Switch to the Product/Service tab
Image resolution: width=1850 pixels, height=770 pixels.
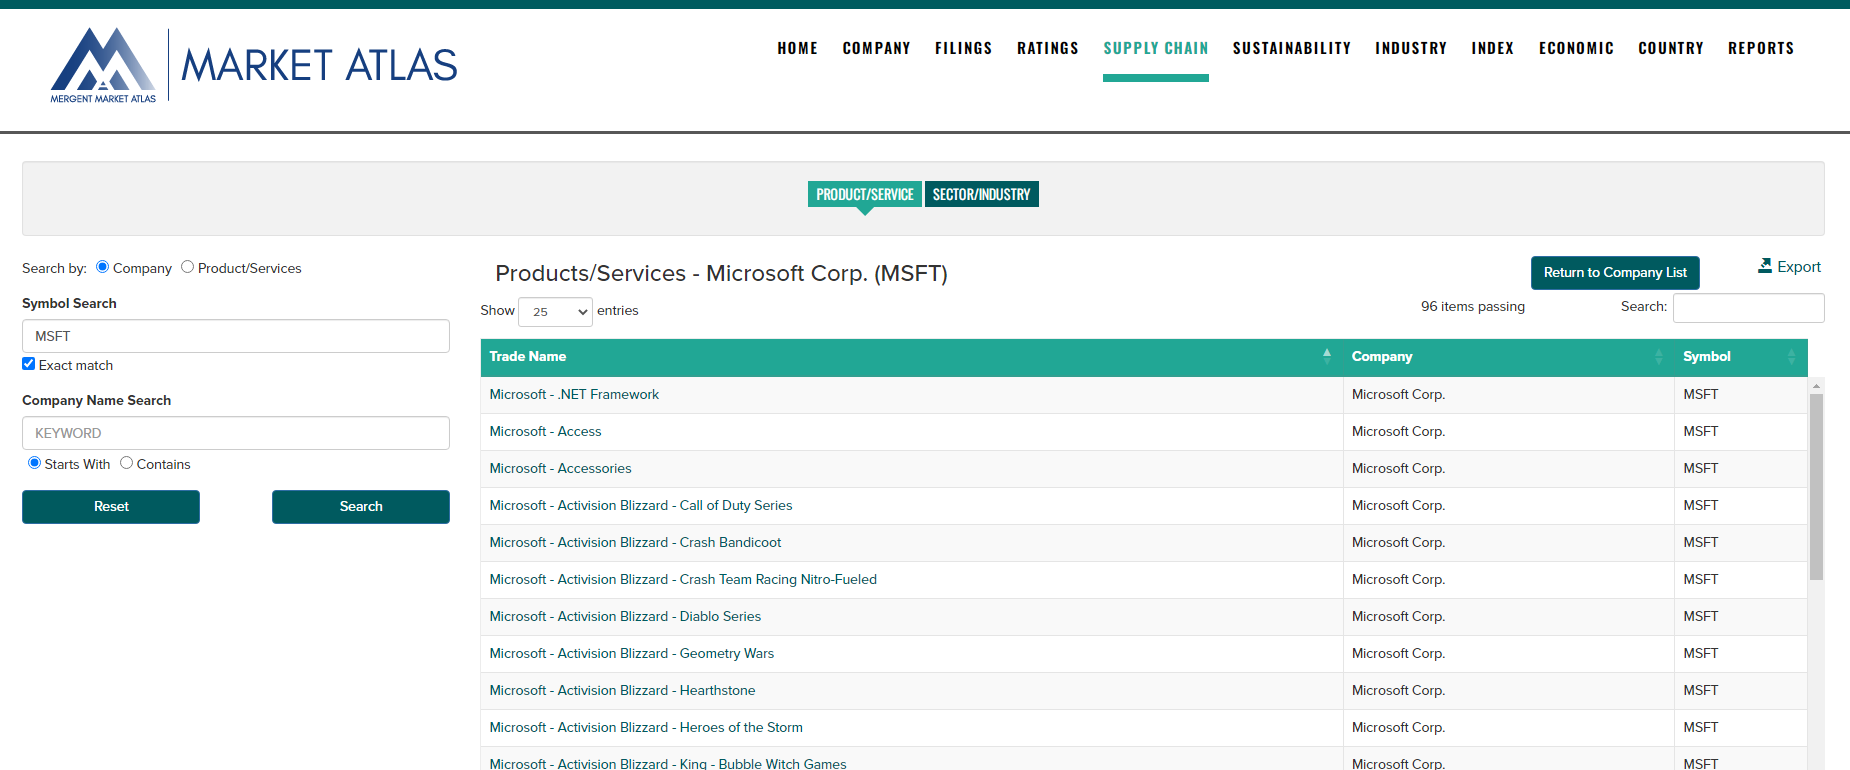(865, 194)
